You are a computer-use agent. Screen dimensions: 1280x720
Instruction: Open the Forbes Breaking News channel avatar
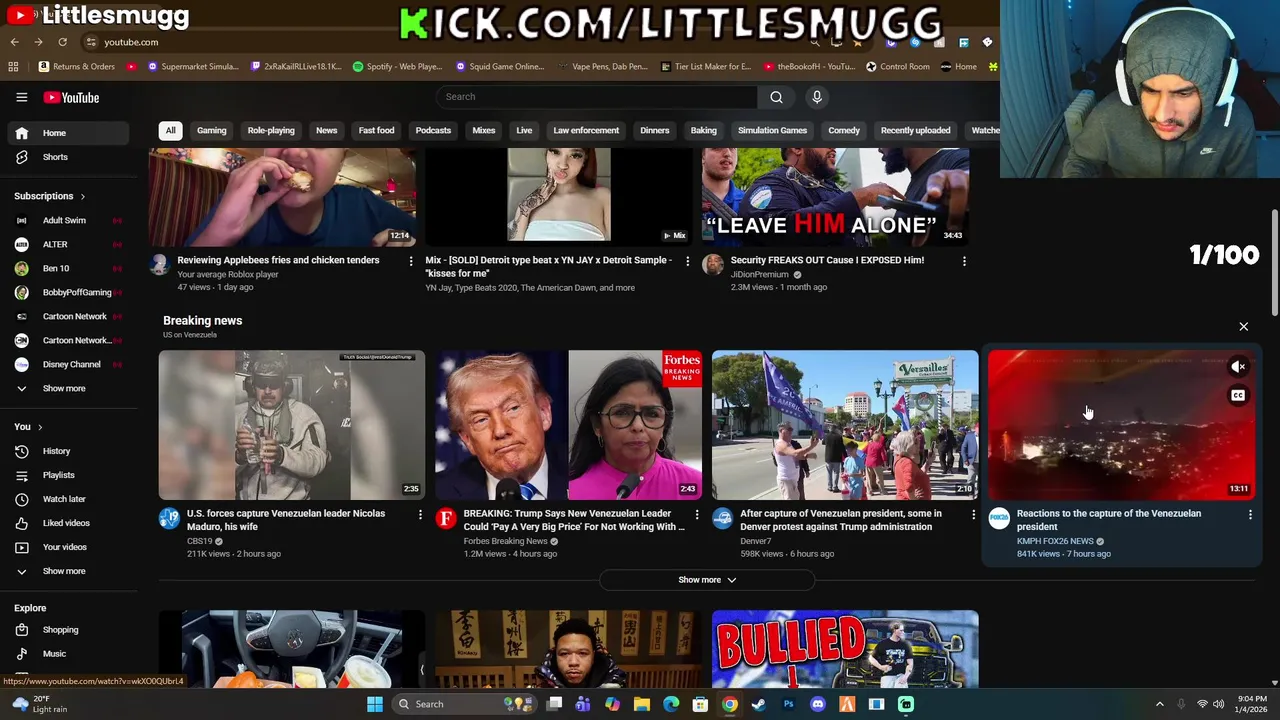tap(446, 518)
